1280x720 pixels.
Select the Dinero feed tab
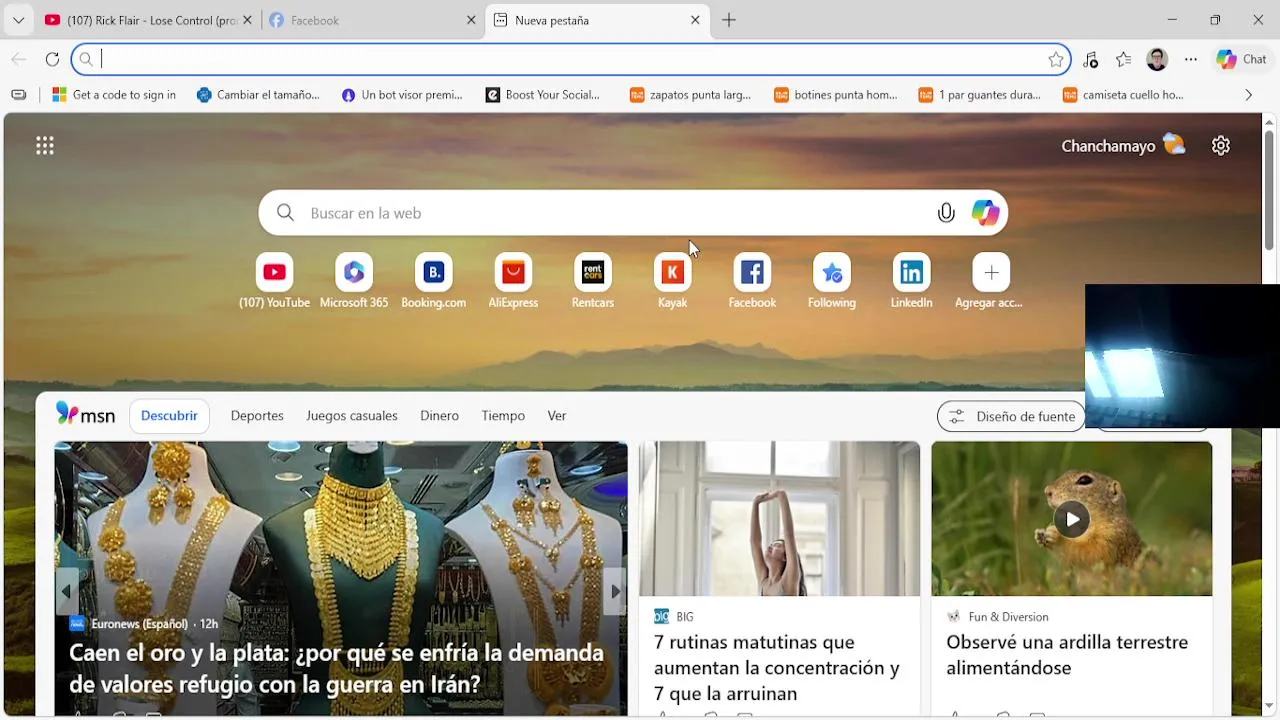click(439, 416)
